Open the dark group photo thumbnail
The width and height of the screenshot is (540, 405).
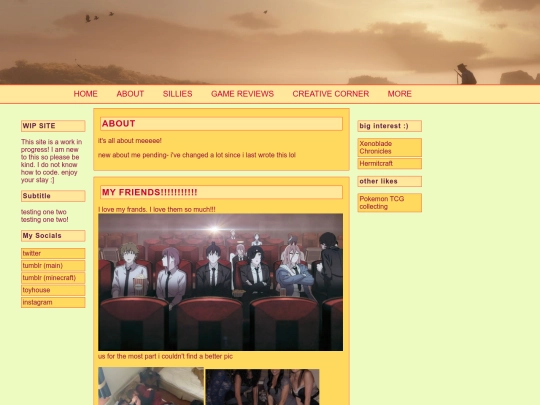[x=262, y=387]
